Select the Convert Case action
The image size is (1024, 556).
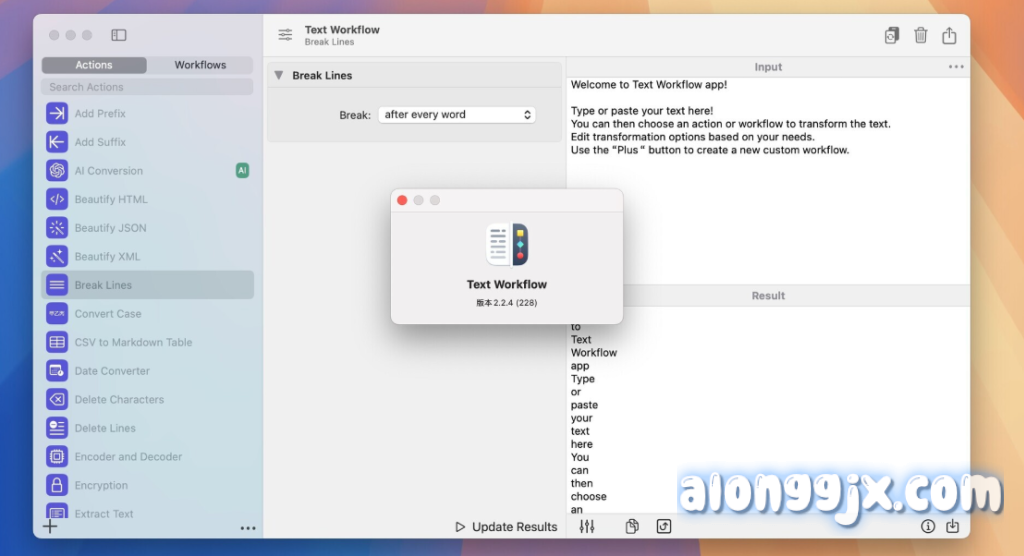click(x=108, y=314)
